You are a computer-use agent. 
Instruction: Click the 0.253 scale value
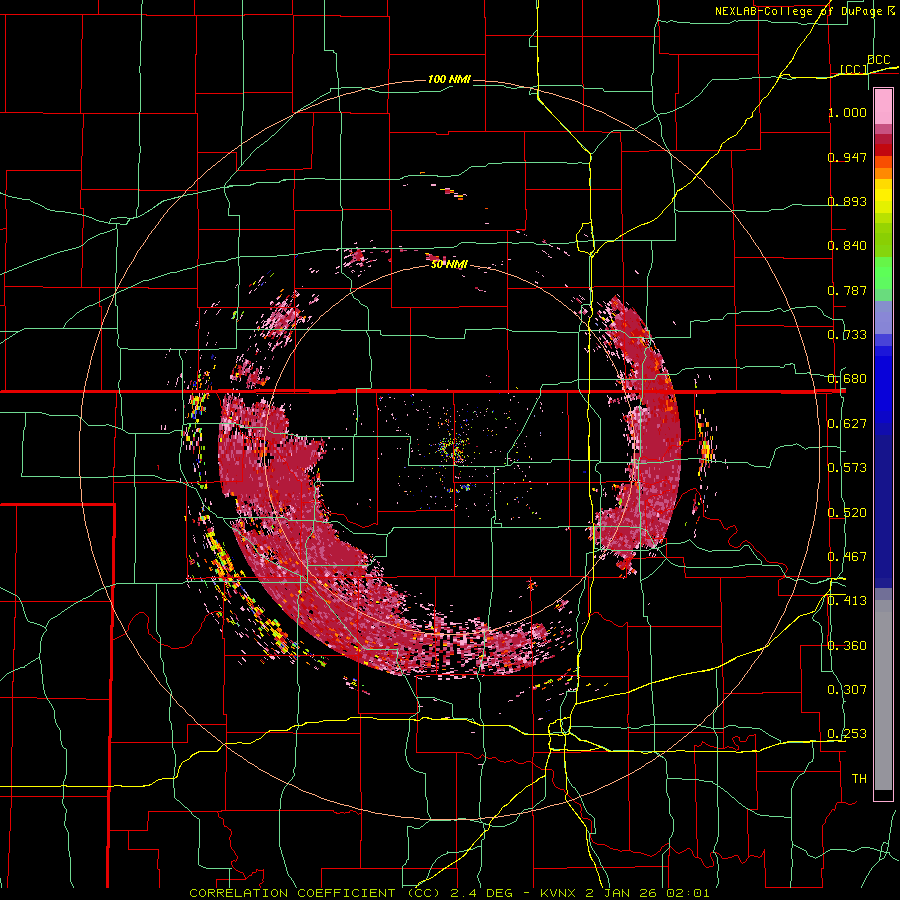[847, 734]
